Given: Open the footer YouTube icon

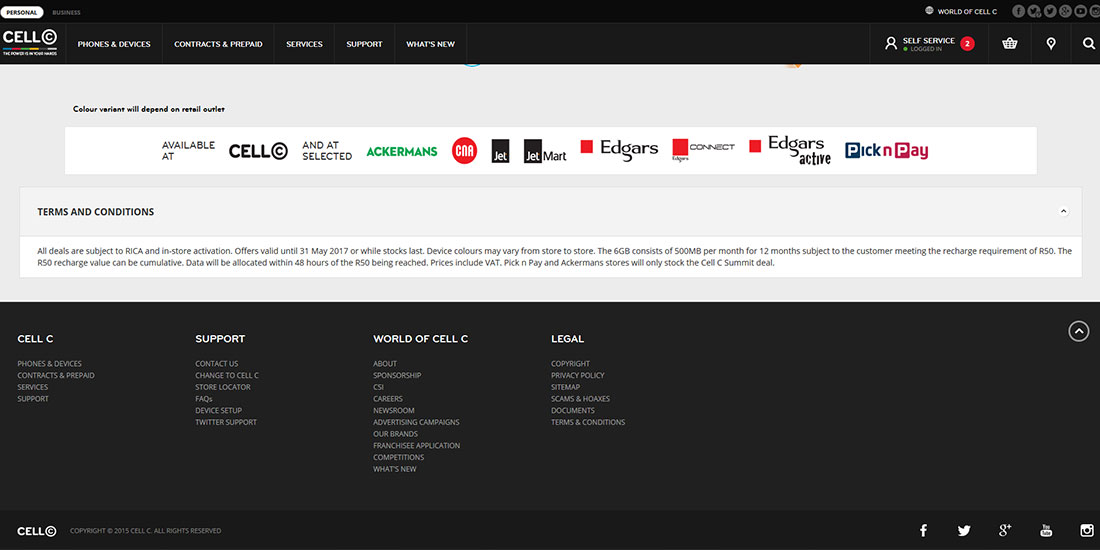Looking at the screenshot, I should pos(1046,530).
